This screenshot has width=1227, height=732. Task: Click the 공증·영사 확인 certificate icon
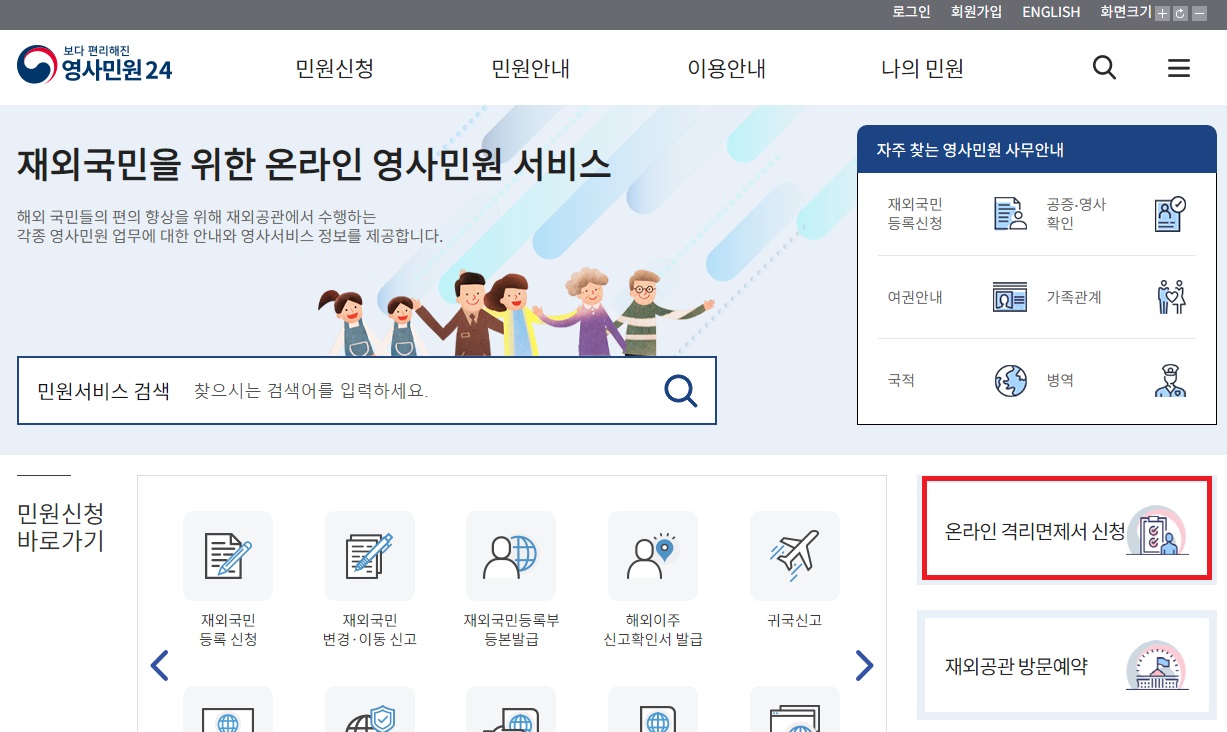pos(1170,213)
